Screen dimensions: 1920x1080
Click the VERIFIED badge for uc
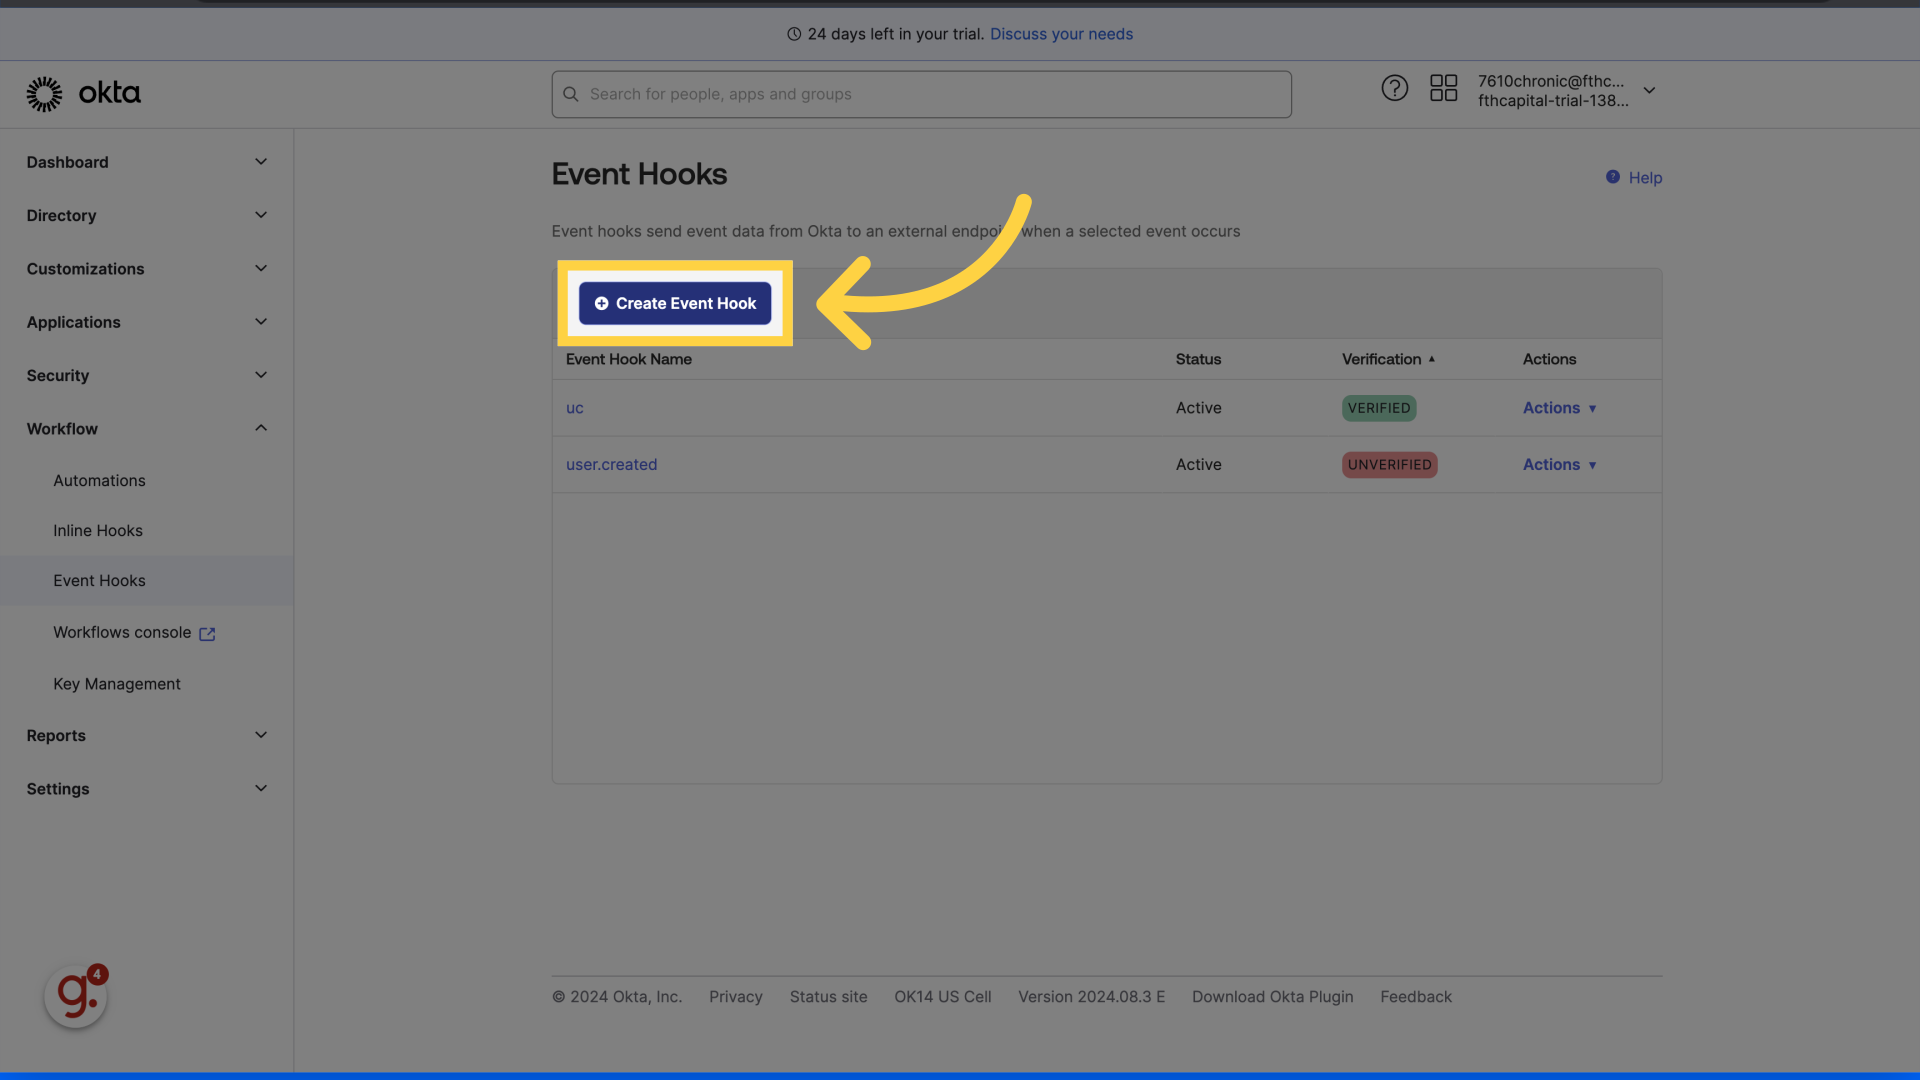(1379, 408)
